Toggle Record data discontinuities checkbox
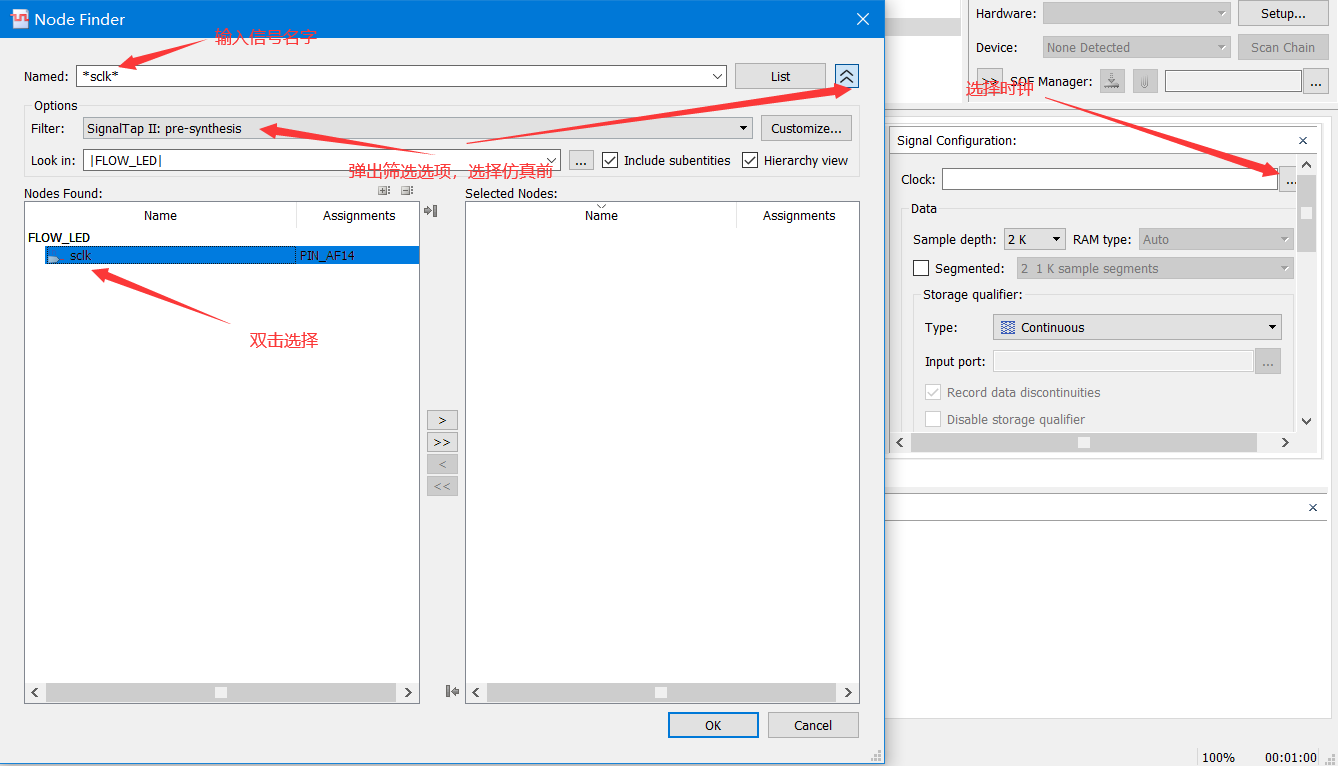The image size is (1338, 766). tap(933, 392)
